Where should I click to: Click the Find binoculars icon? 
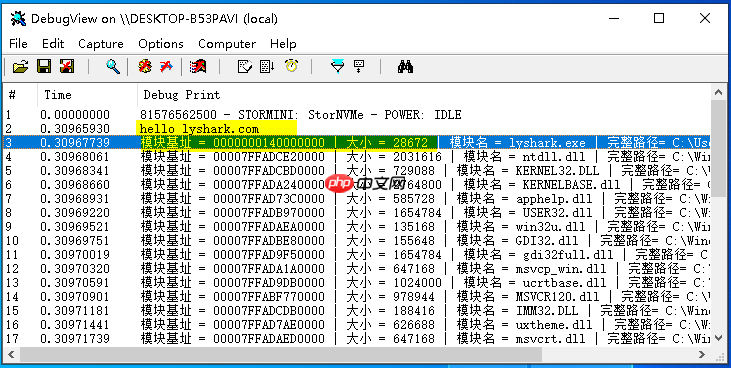point(405,67)
